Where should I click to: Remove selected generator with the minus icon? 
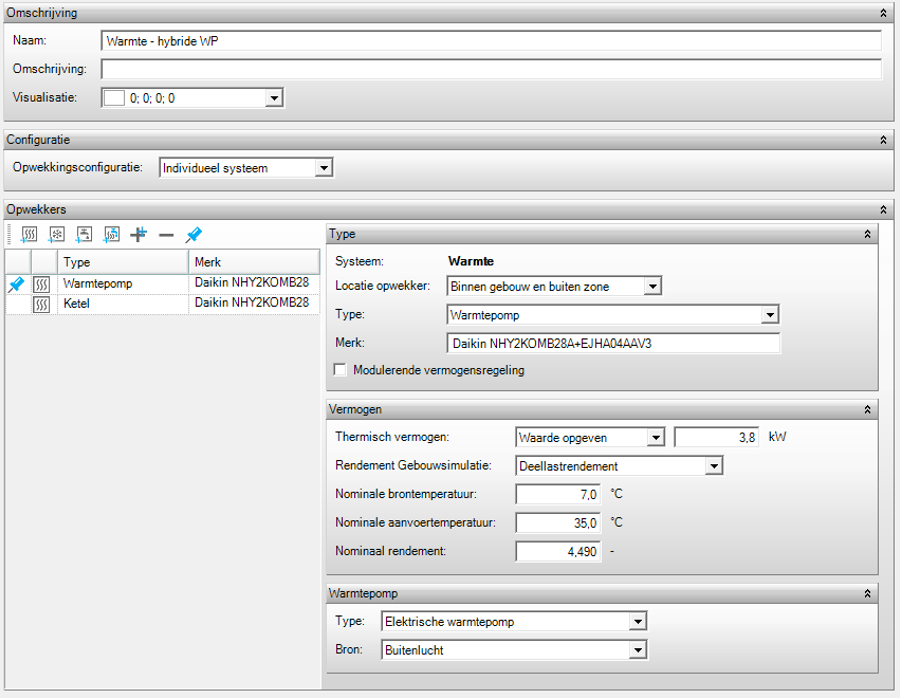(166, 235)
